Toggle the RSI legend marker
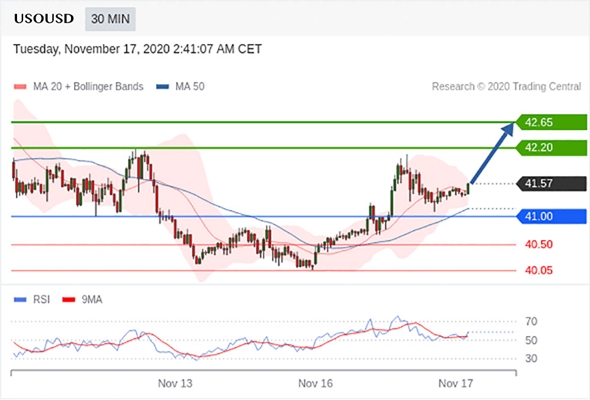 pos(20,300)
